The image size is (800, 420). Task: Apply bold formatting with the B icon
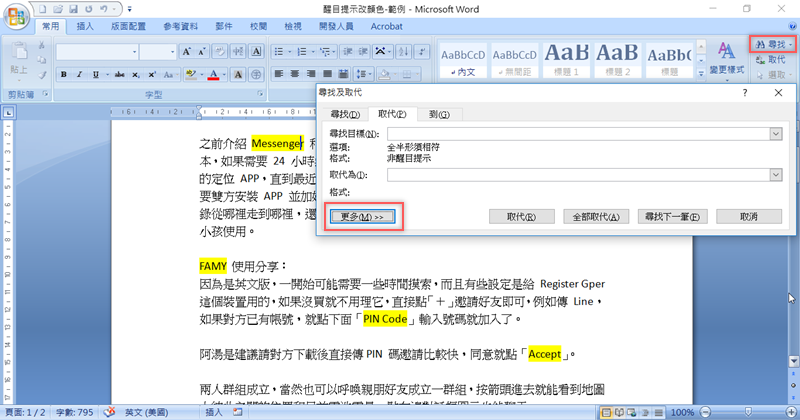(x=64, y=75)
